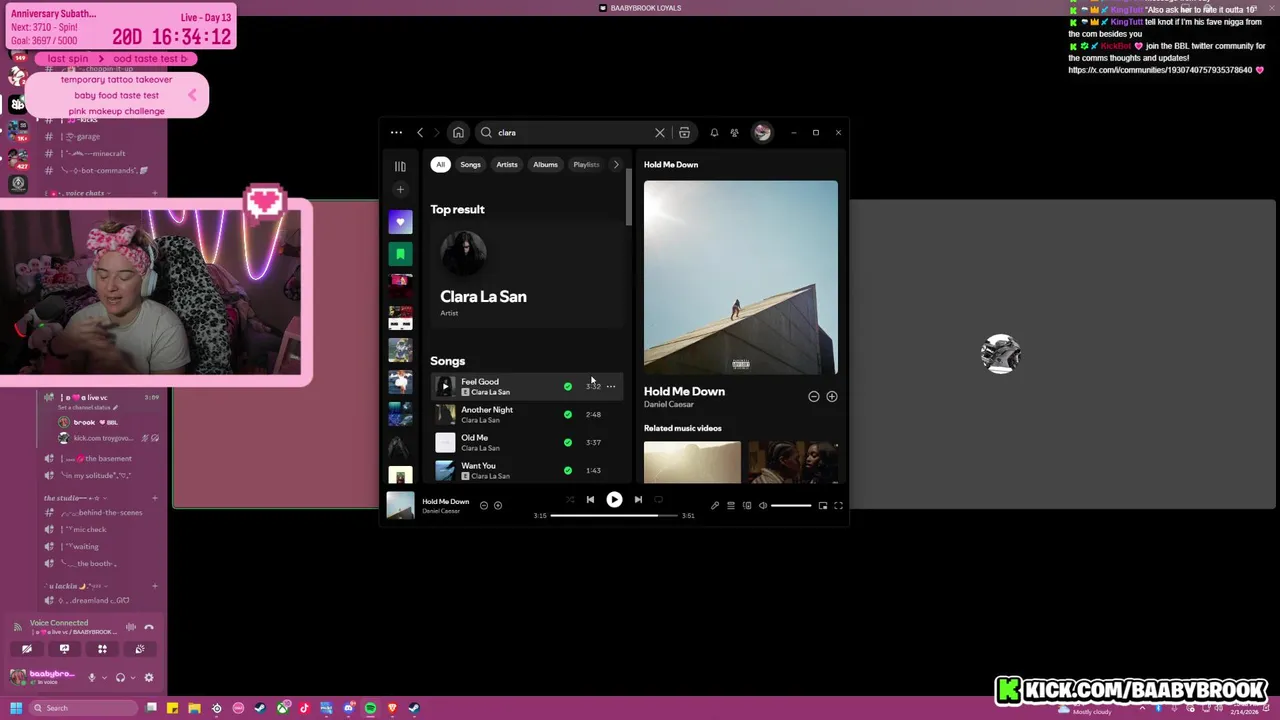
Task: Open the miniplayer icon
Action: [x=823, y=506]
